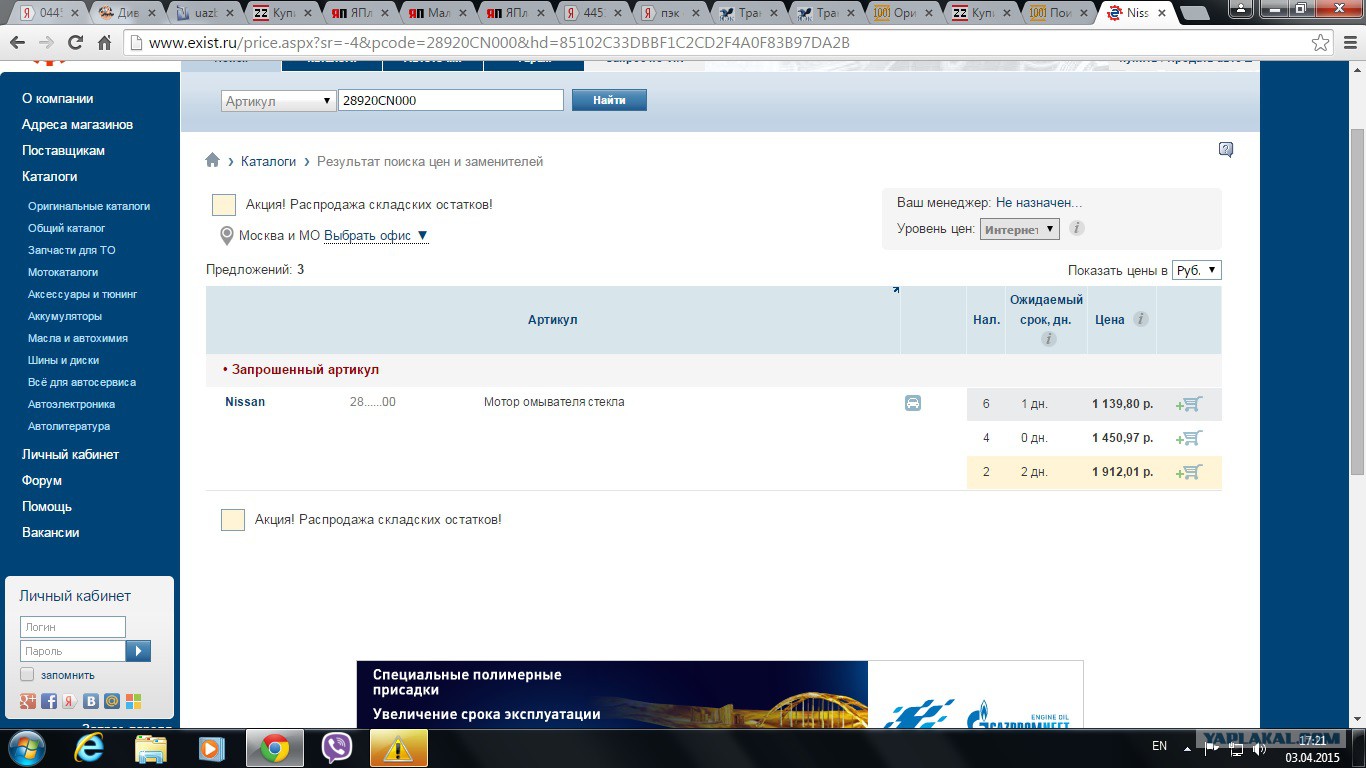Expand the Выбрать офис selector

tap(376, 236)
